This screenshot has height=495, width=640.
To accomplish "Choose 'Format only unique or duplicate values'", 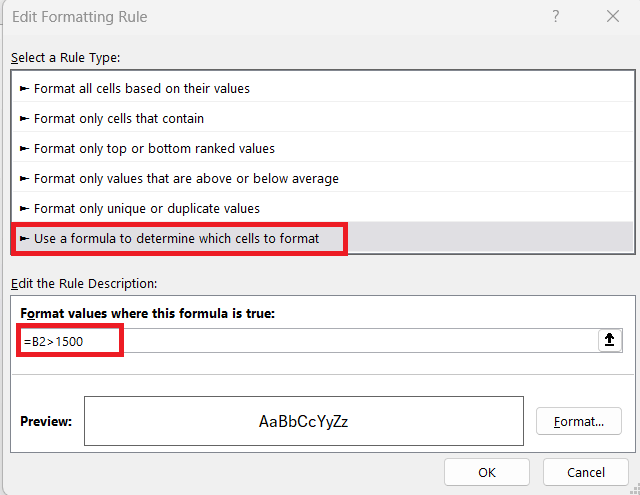I will pos(147,208).
